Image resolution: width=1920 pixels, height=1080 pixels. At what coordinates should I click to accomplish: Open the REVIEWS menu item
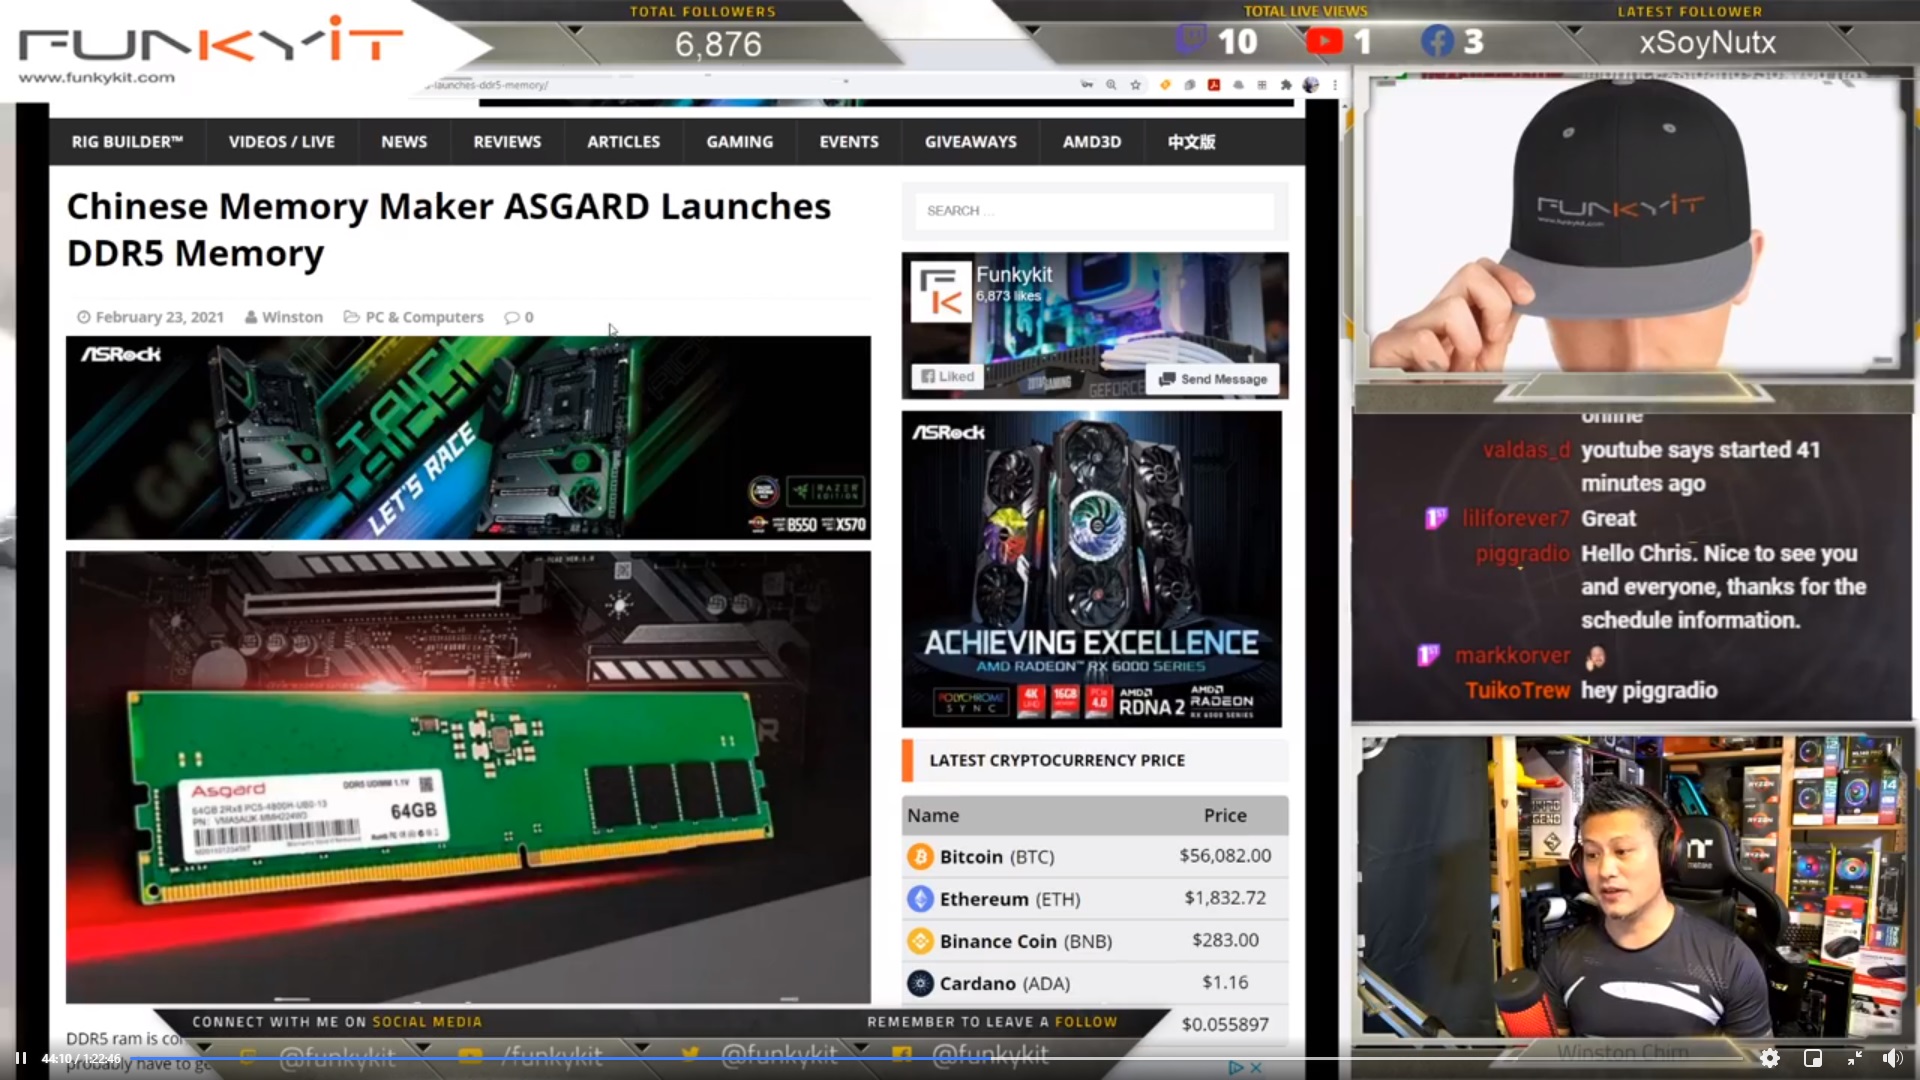tap(507, 142)
